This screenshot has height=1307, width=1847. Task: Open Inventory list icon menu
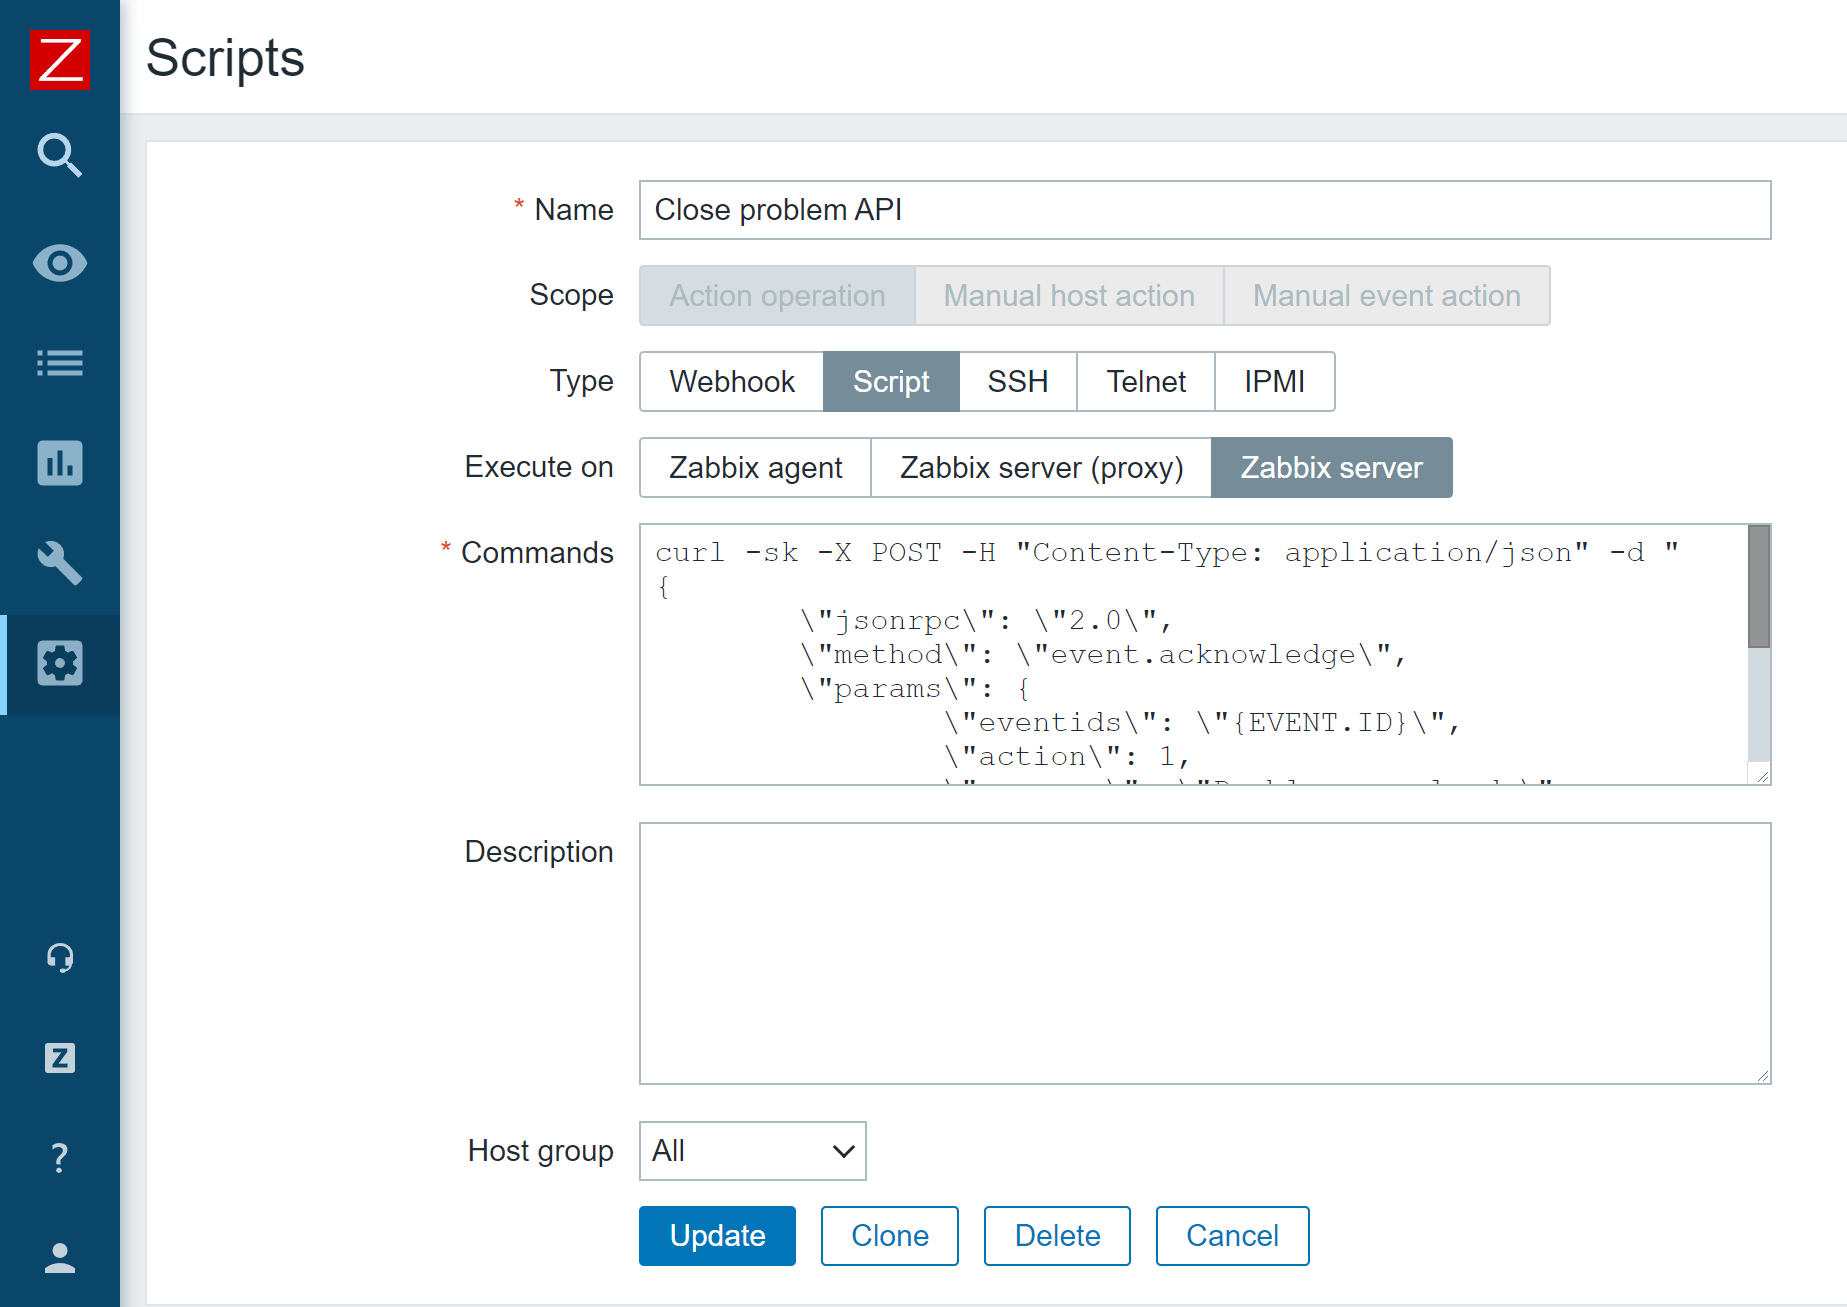click(x=60, y=363)
